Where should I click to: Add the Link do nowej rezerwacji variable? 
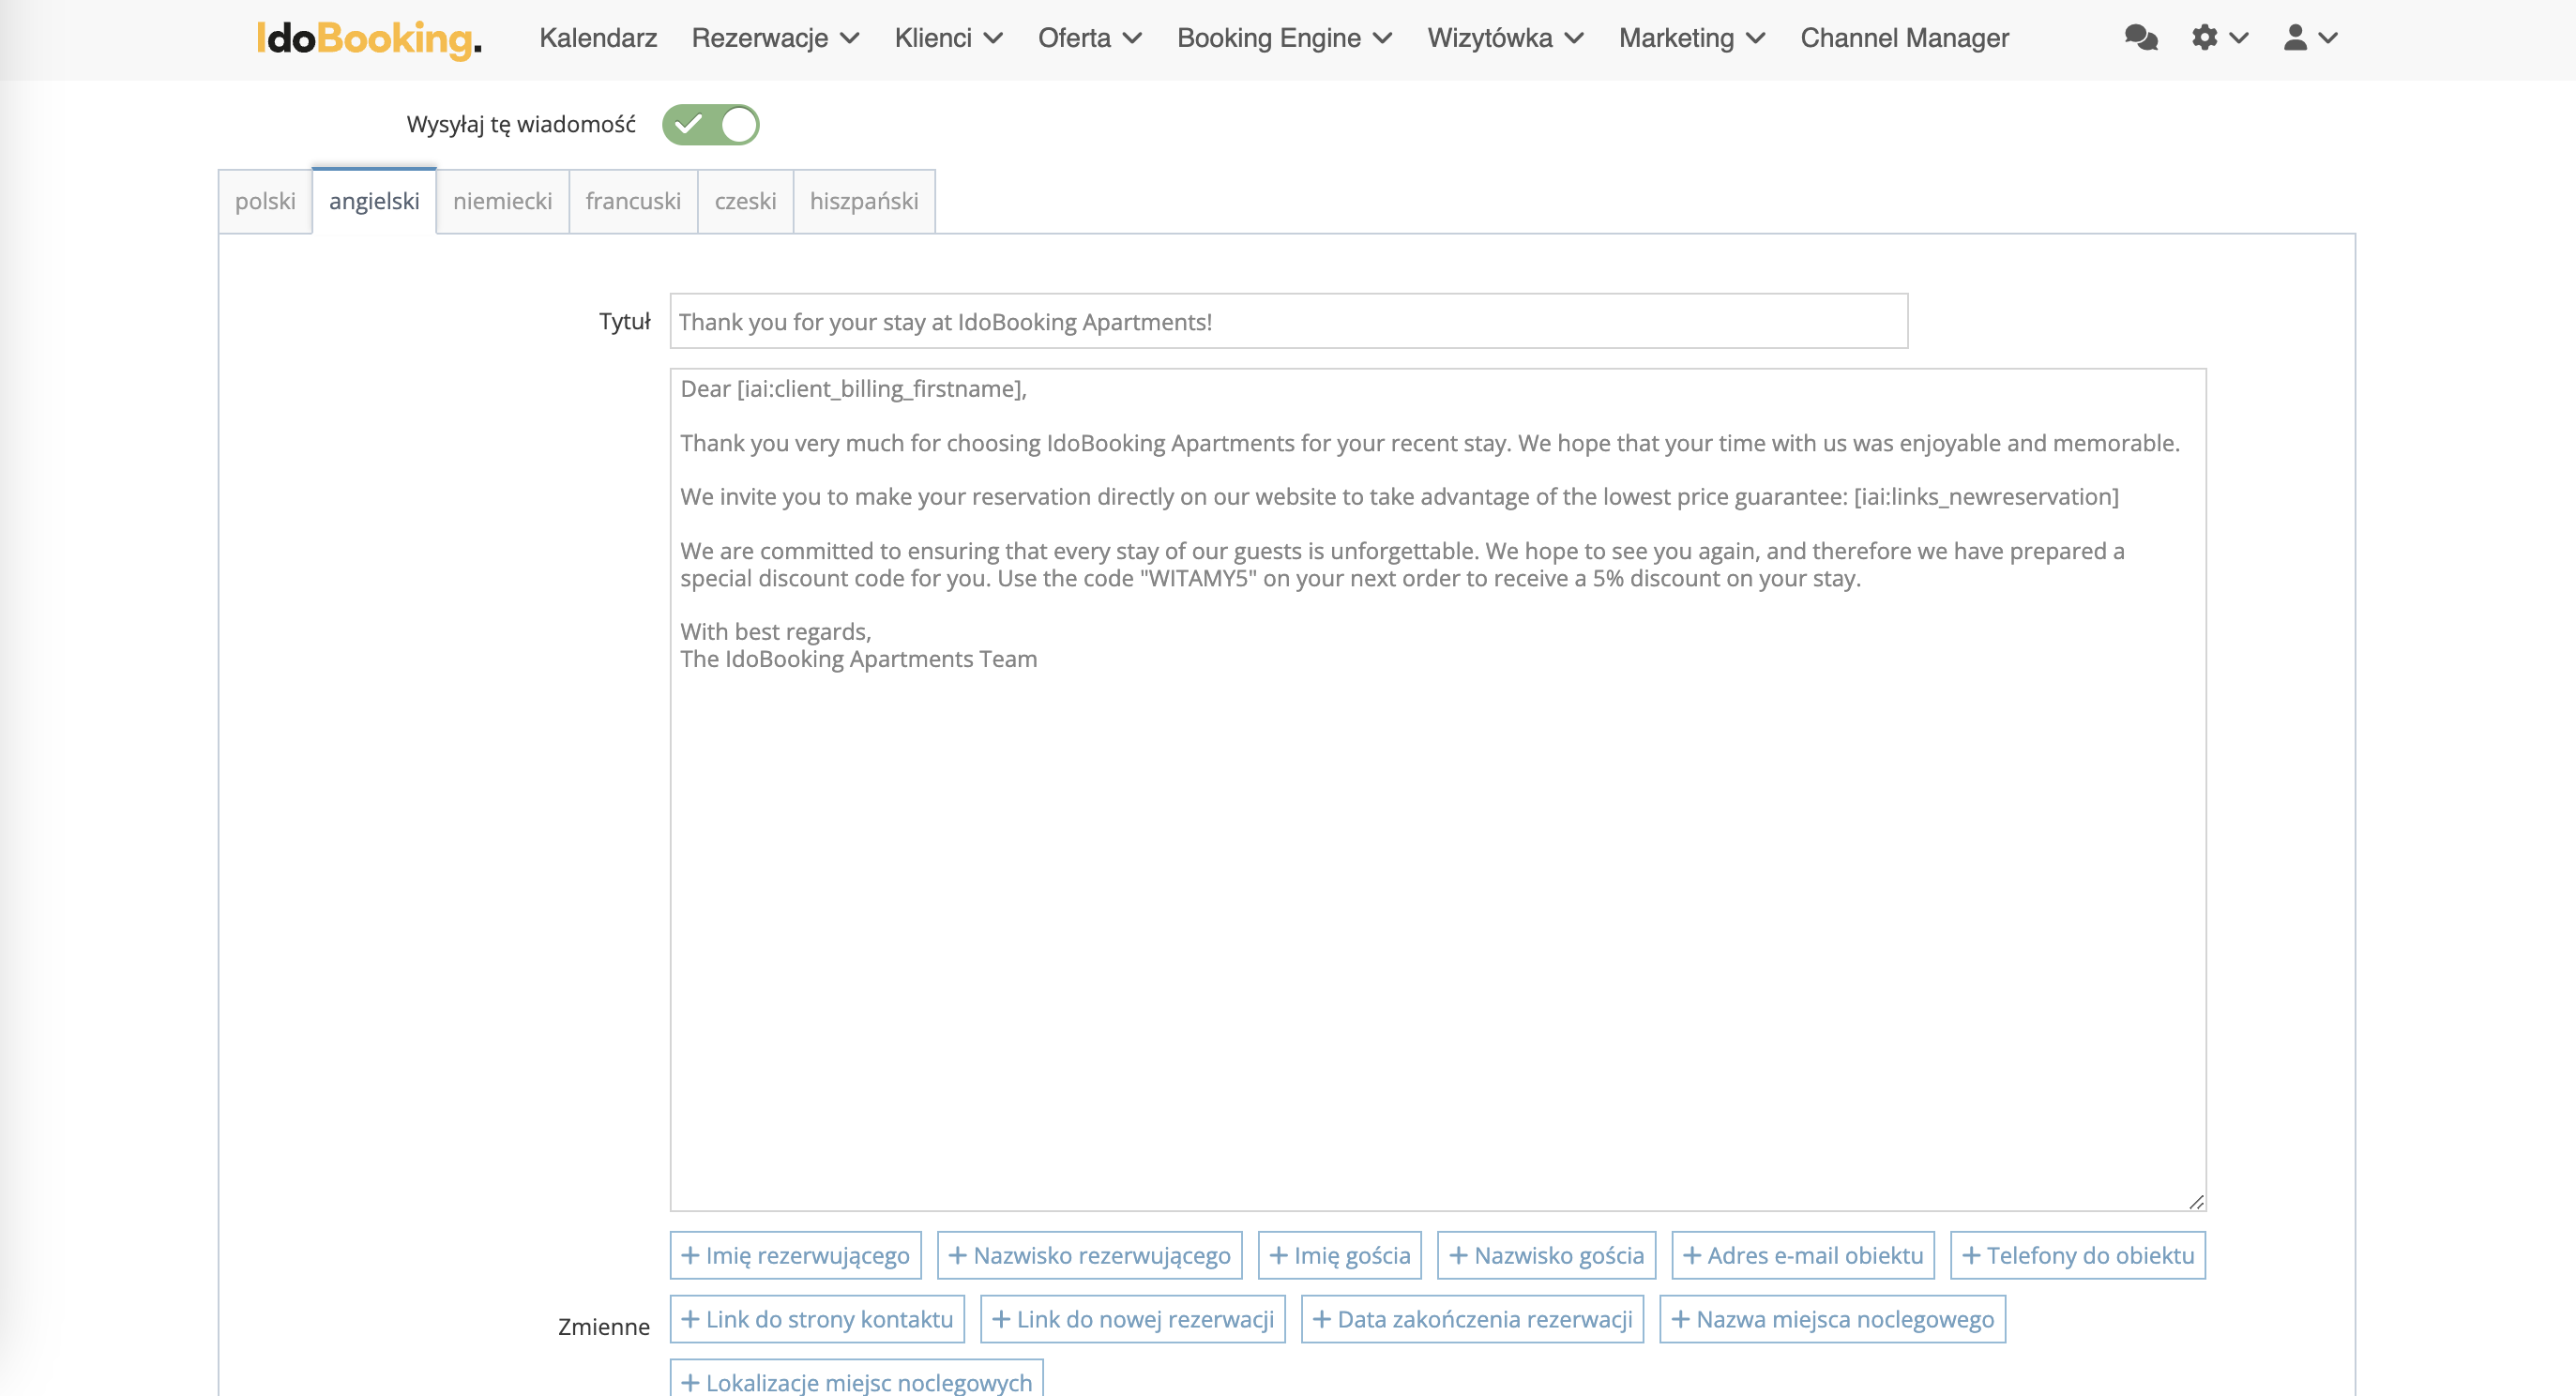[1132, 1319]
